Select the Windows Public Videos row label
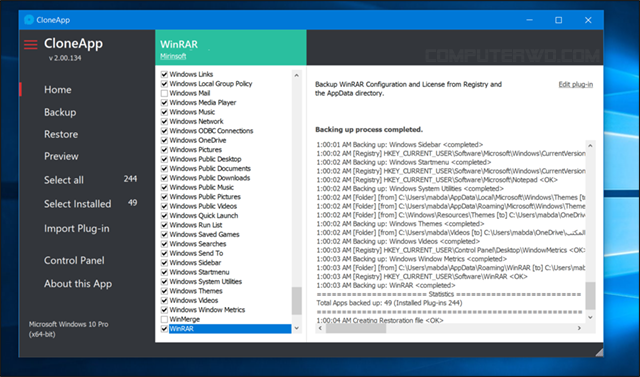 pos(203,206)
